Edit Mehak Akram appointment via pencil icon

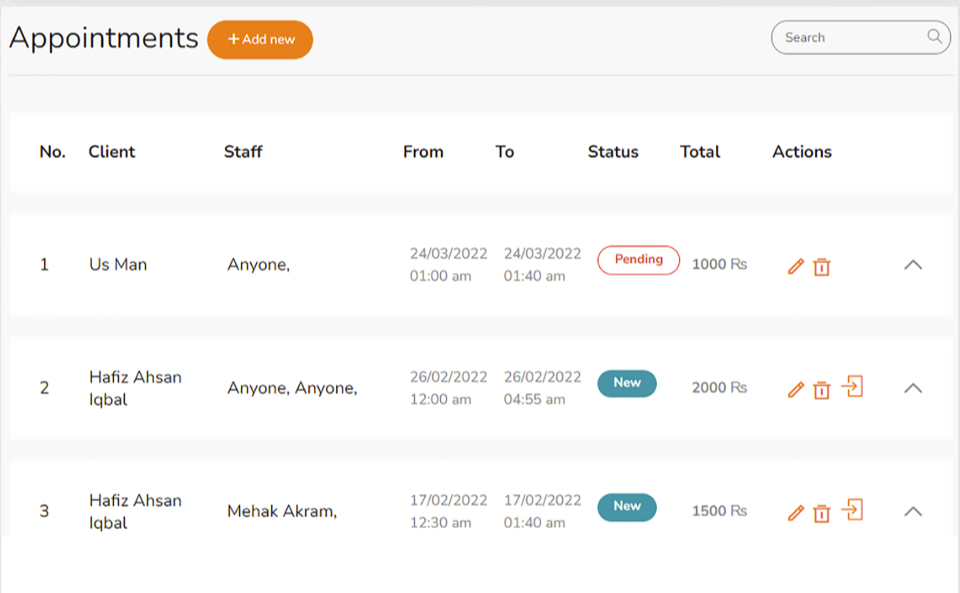point(796,513)
